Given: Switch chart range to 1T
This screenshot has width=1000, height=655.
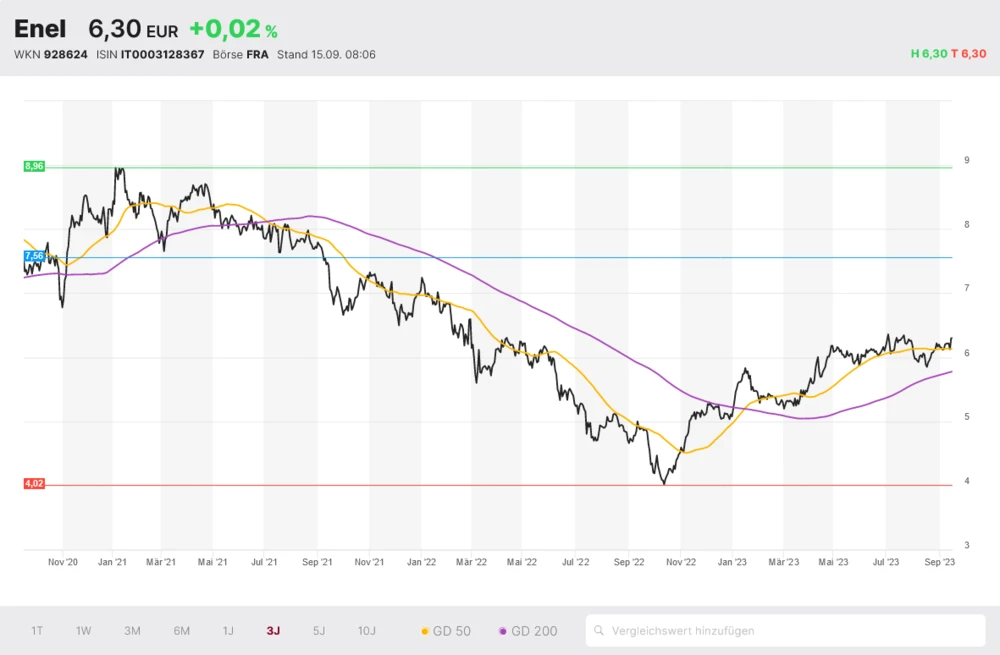Looking at the screenshot, I should [37, 631].
